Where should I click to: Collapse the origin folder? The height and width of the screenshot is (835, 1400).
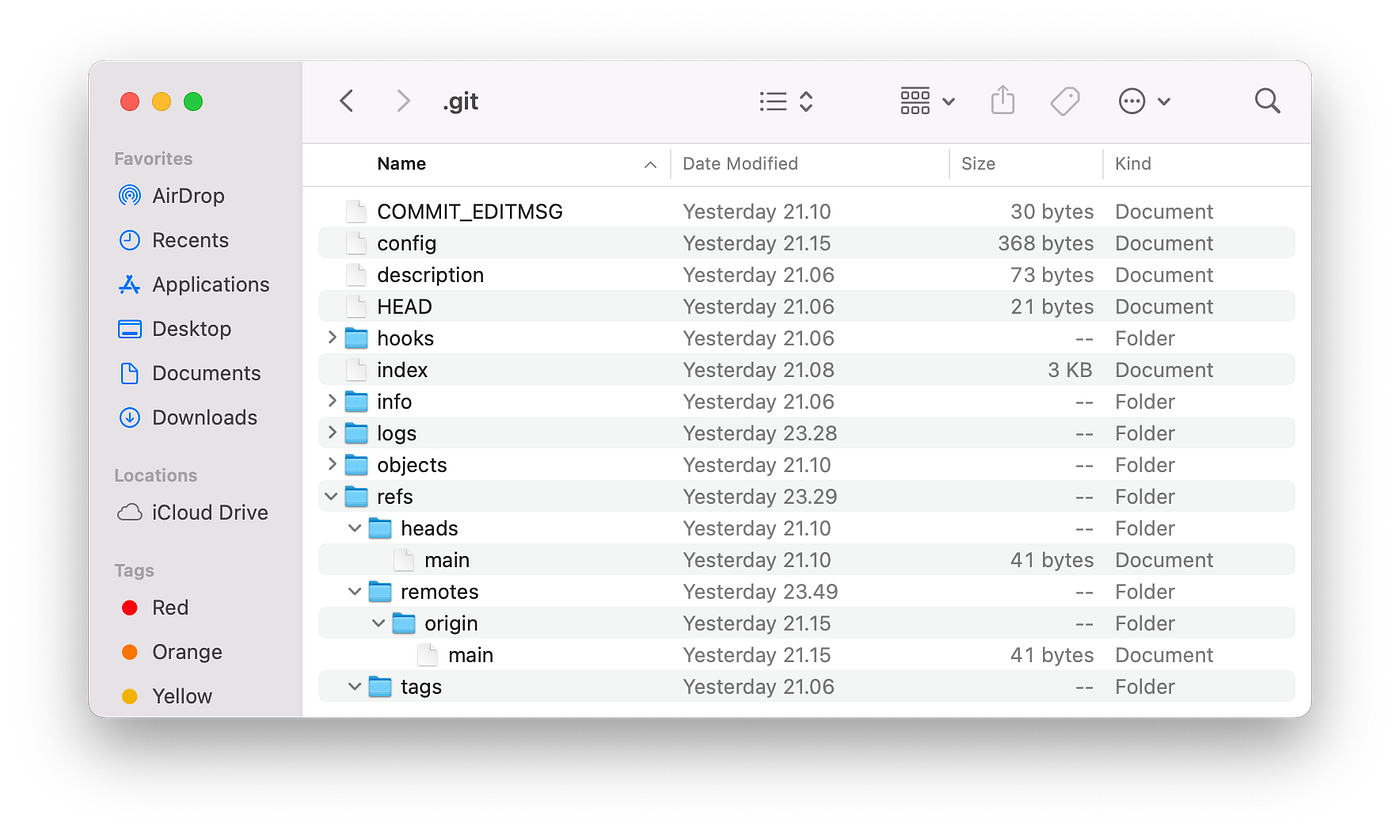[379, 623]
